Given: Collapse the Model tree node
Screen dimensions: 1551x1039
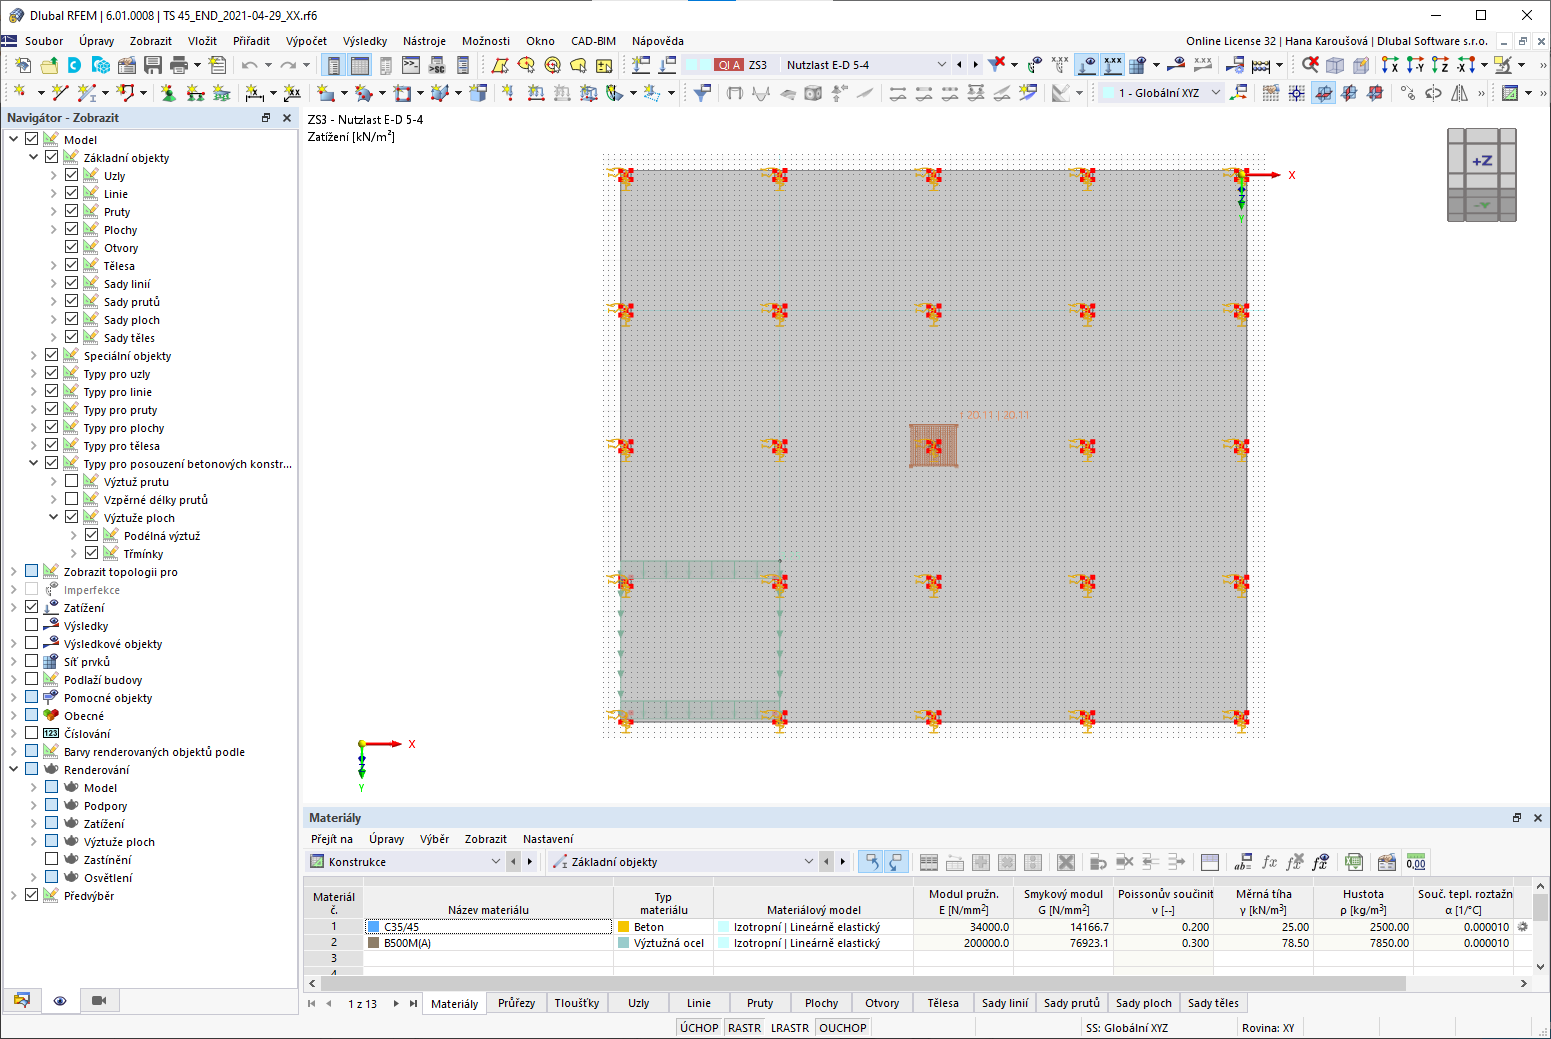Looking at the screenshot, I should click(13, 139).
